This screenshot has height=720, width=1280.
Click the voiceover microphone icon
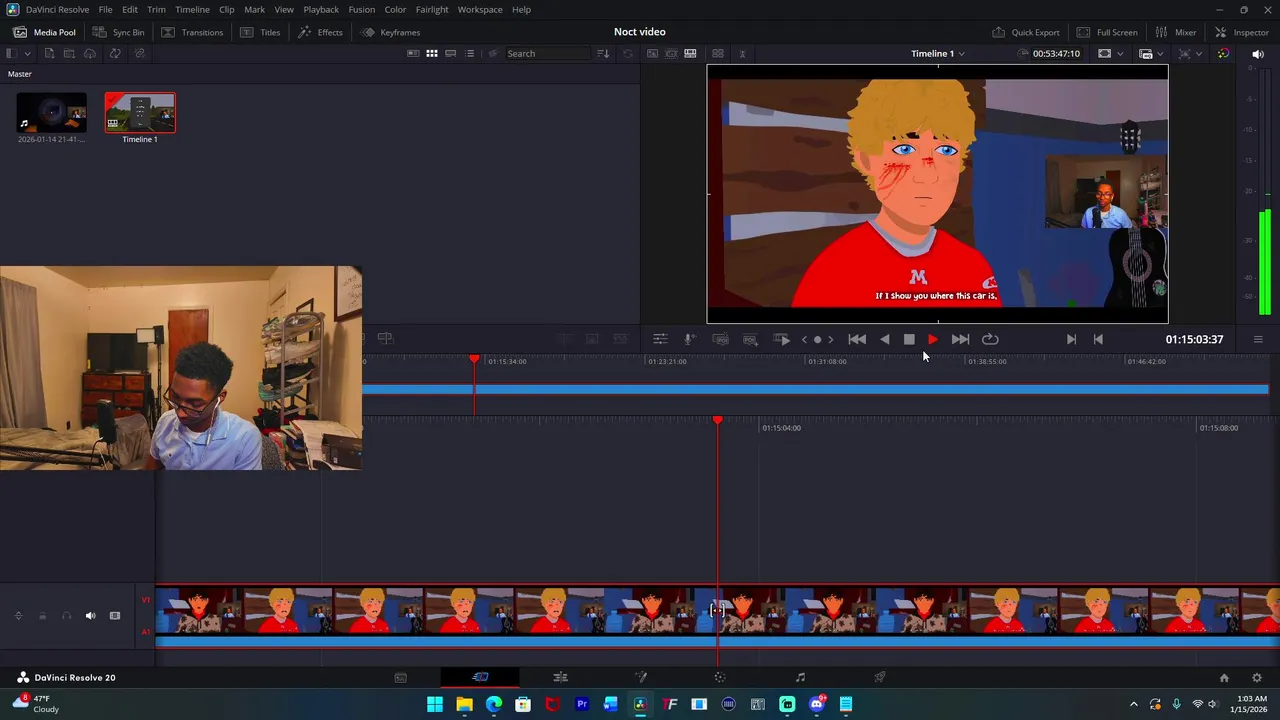690,339
